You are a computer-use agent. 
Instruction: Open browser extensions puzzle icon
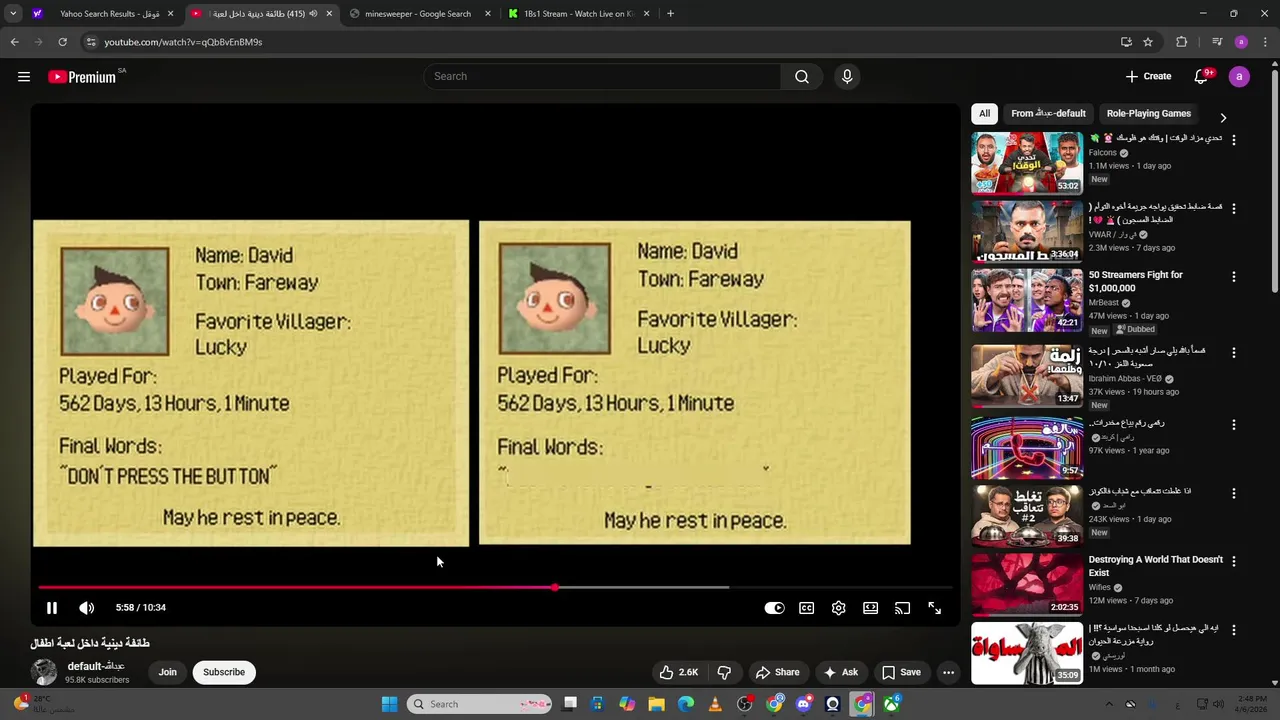point(1181,42)
